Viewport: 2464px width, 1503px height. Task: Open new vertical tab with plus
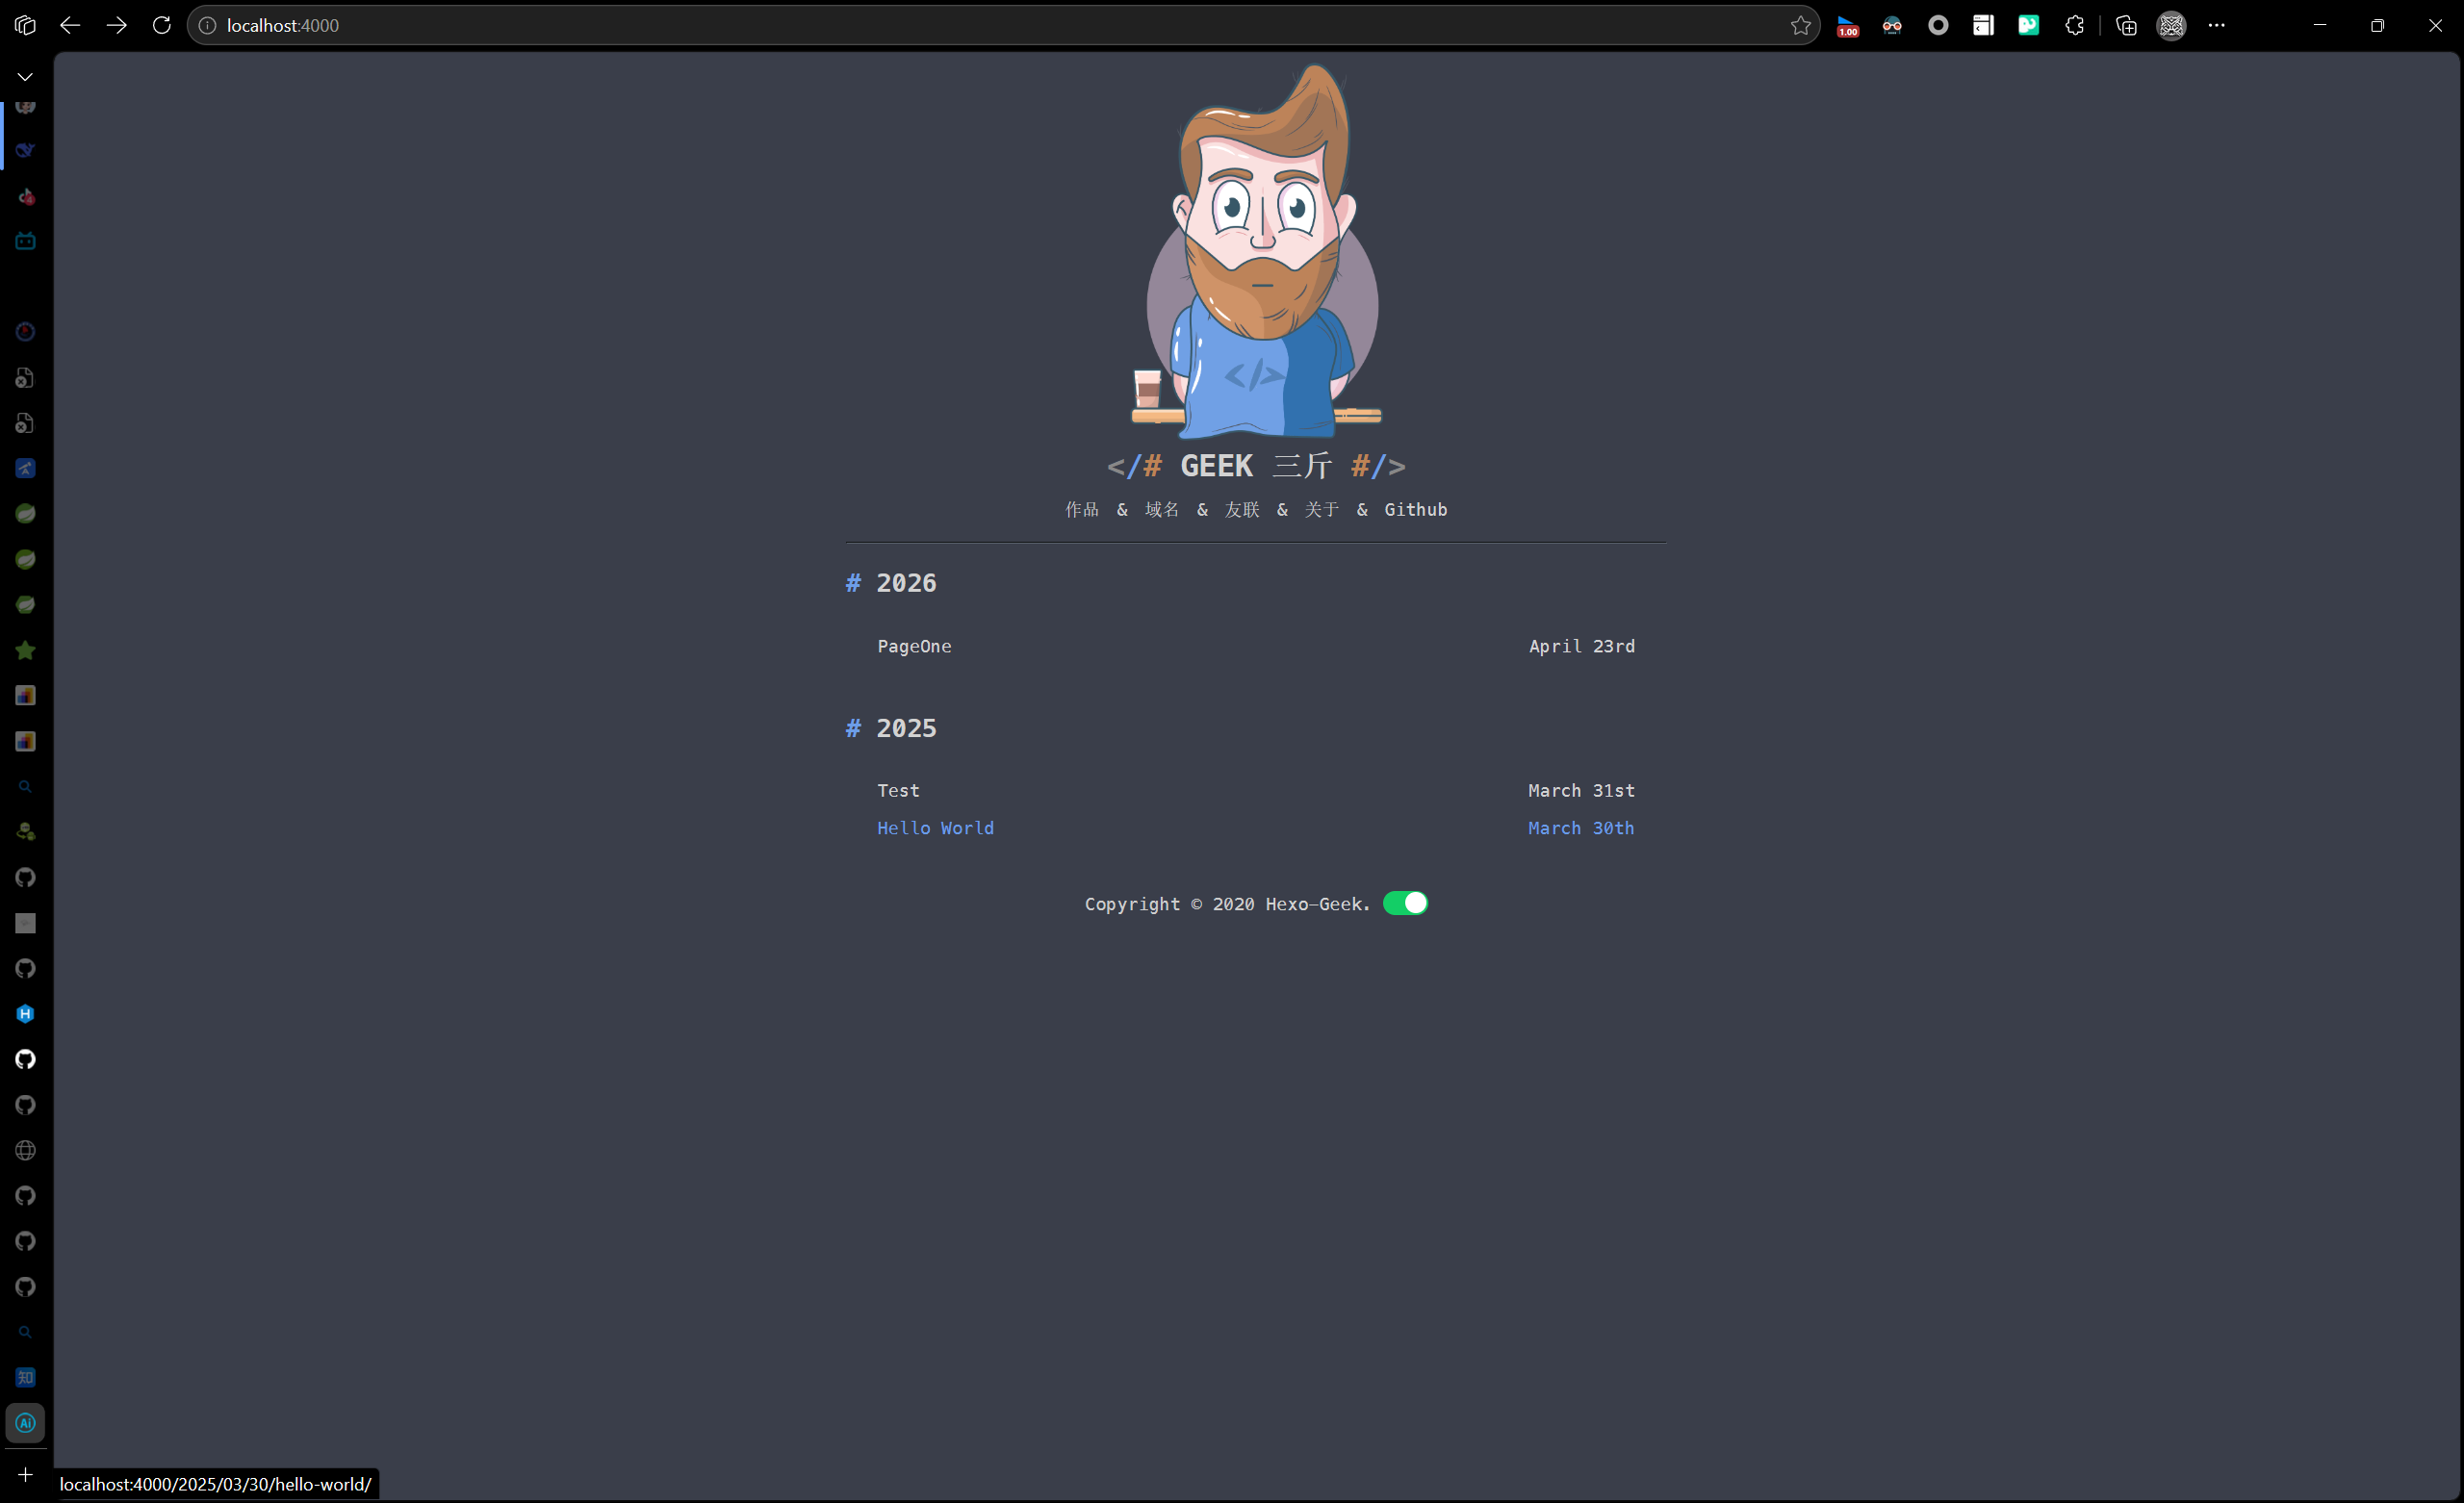[x=25, y=1474]
